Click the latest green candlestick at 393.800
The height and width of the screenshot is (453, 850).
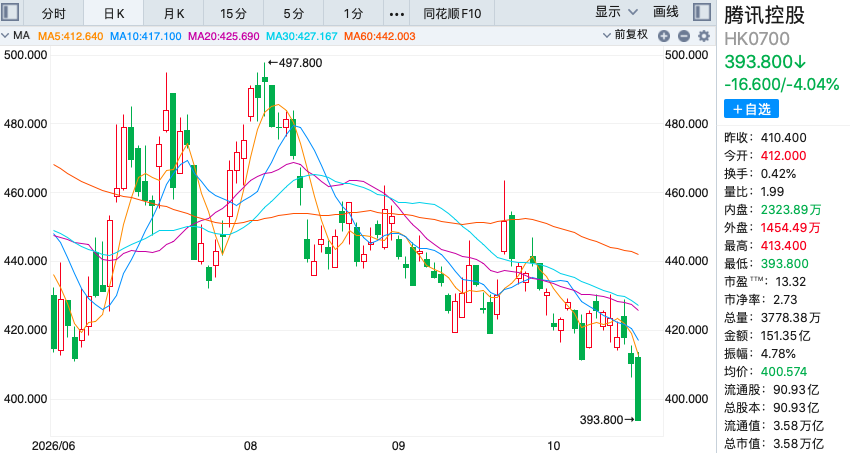tap(638, 389)
